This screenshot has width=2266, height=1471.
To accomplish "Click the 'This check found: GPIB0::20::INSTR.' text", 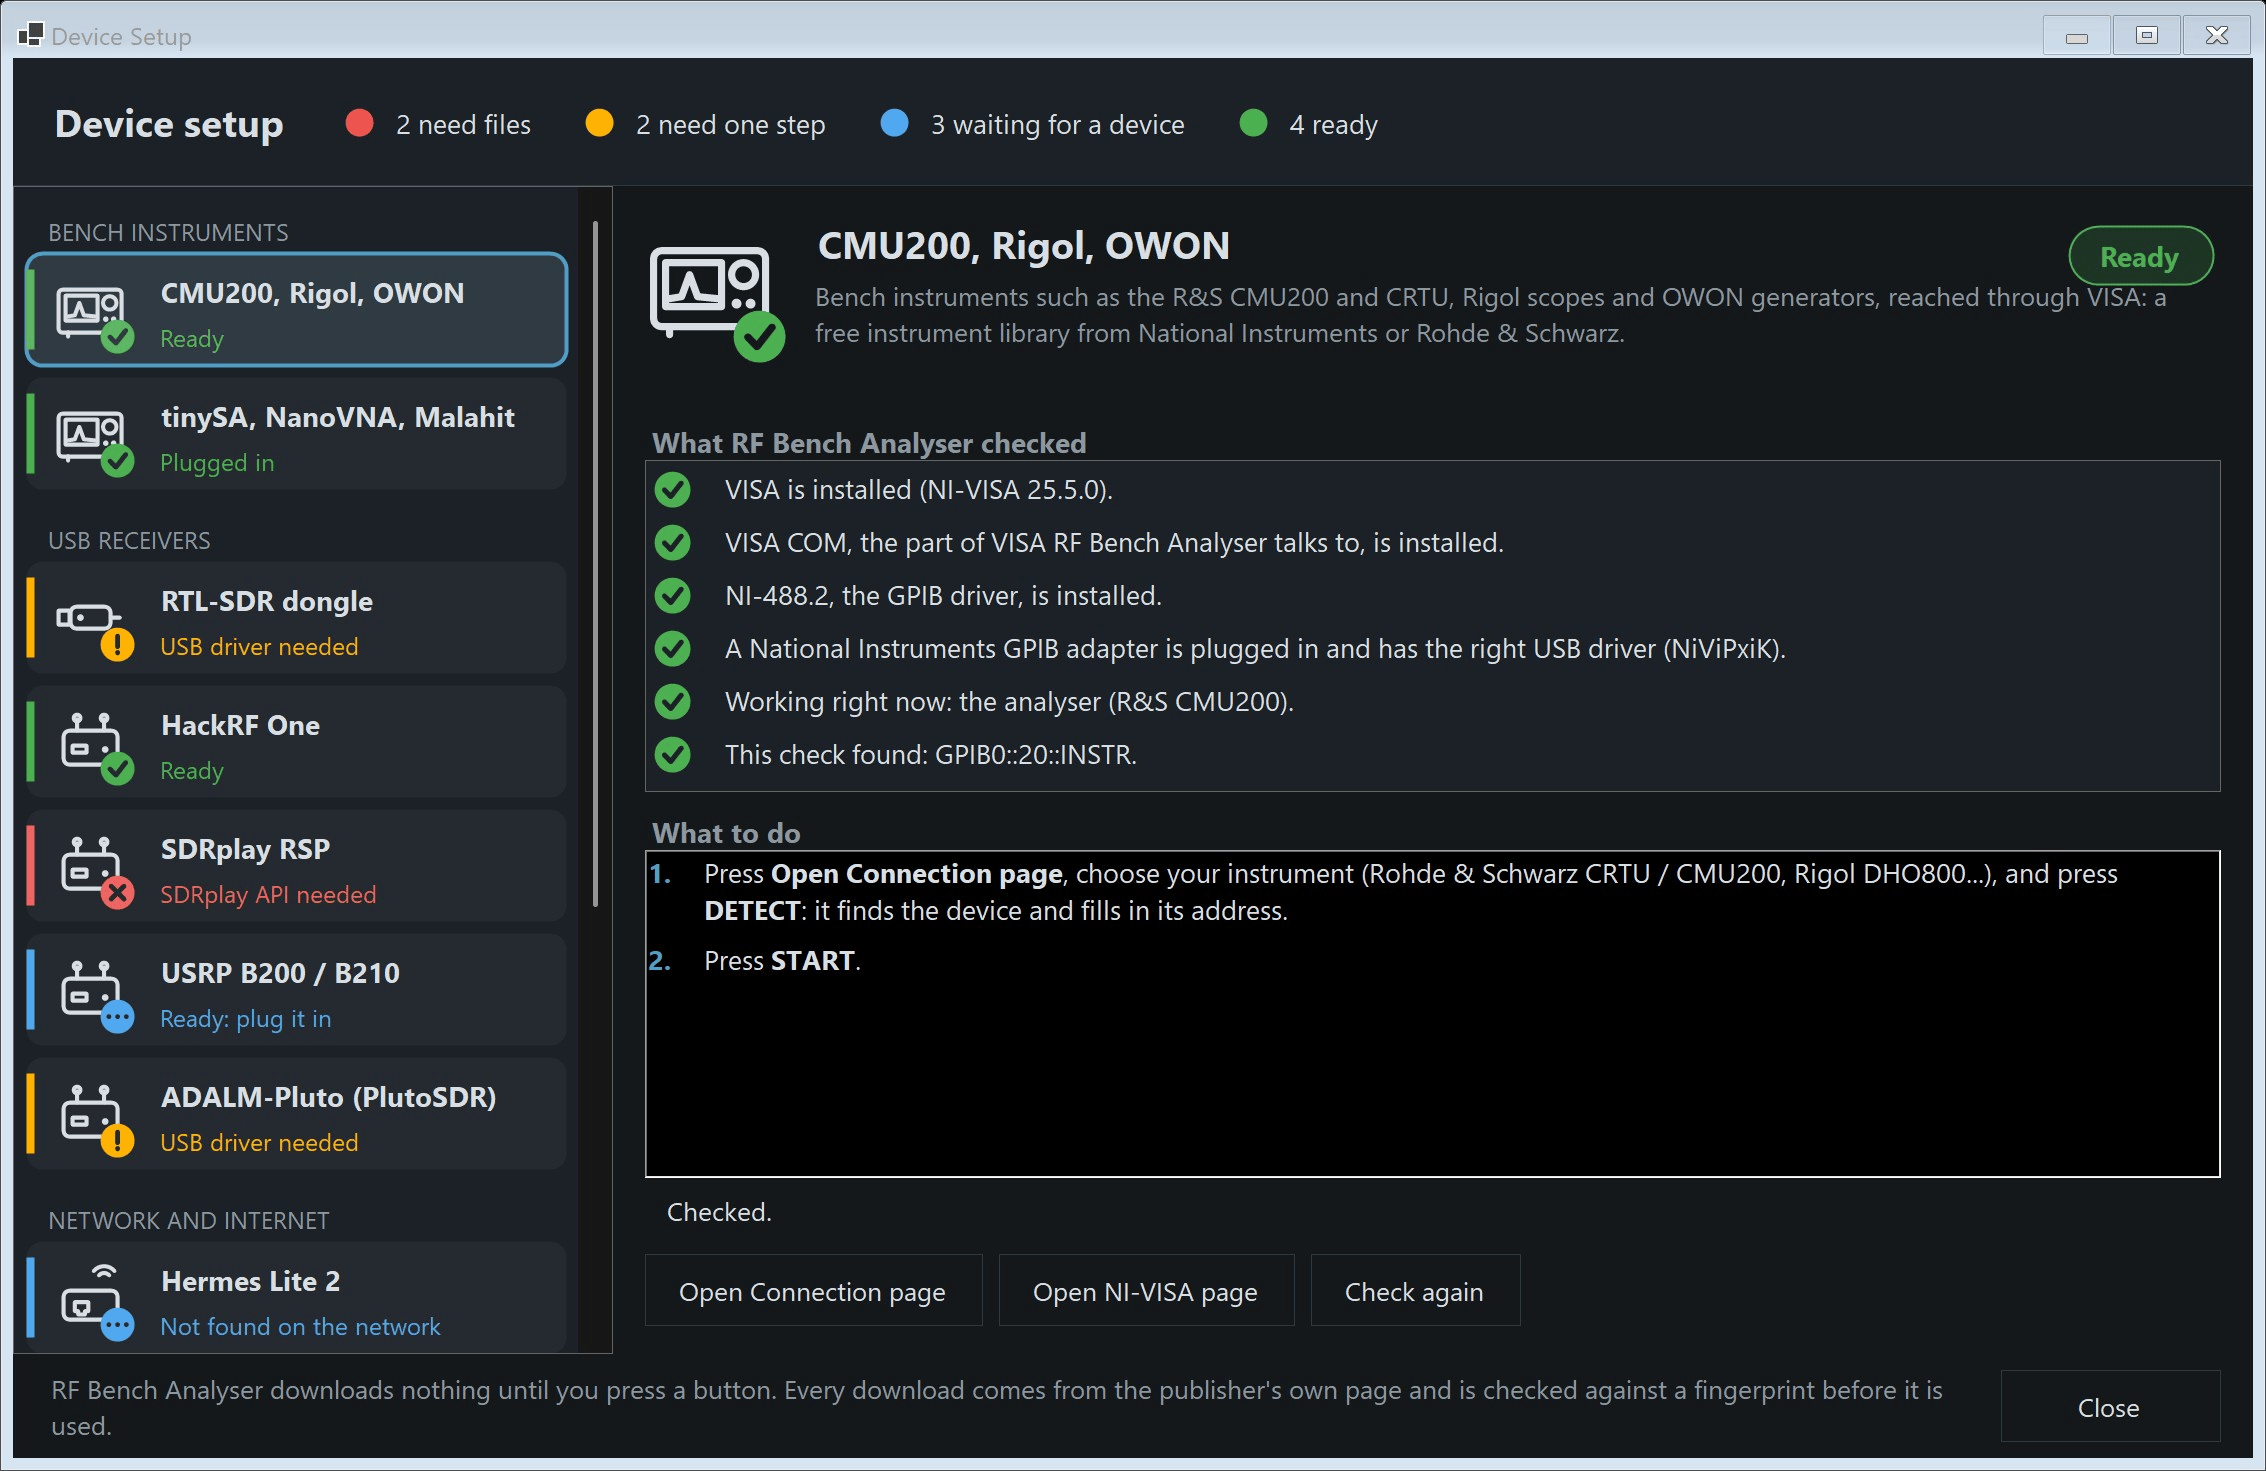I will point(931,755).
